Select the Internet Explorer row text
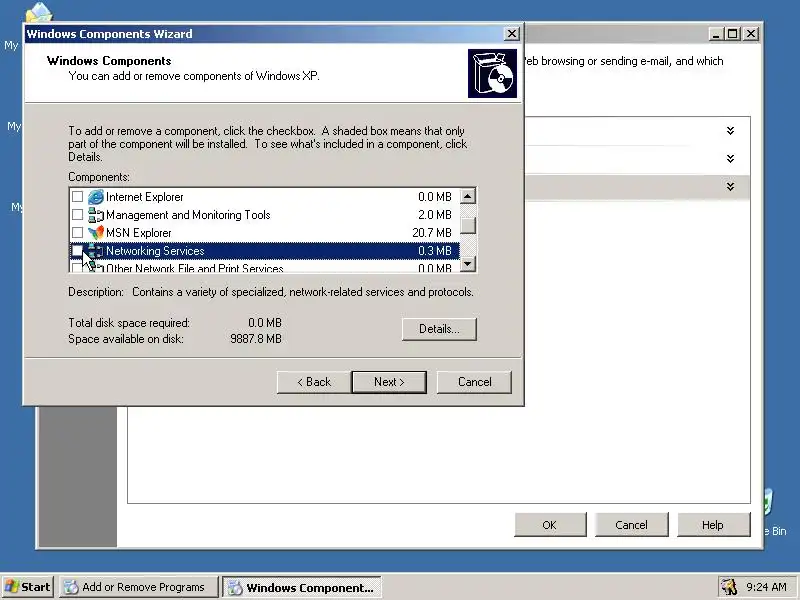 (144, 197)
